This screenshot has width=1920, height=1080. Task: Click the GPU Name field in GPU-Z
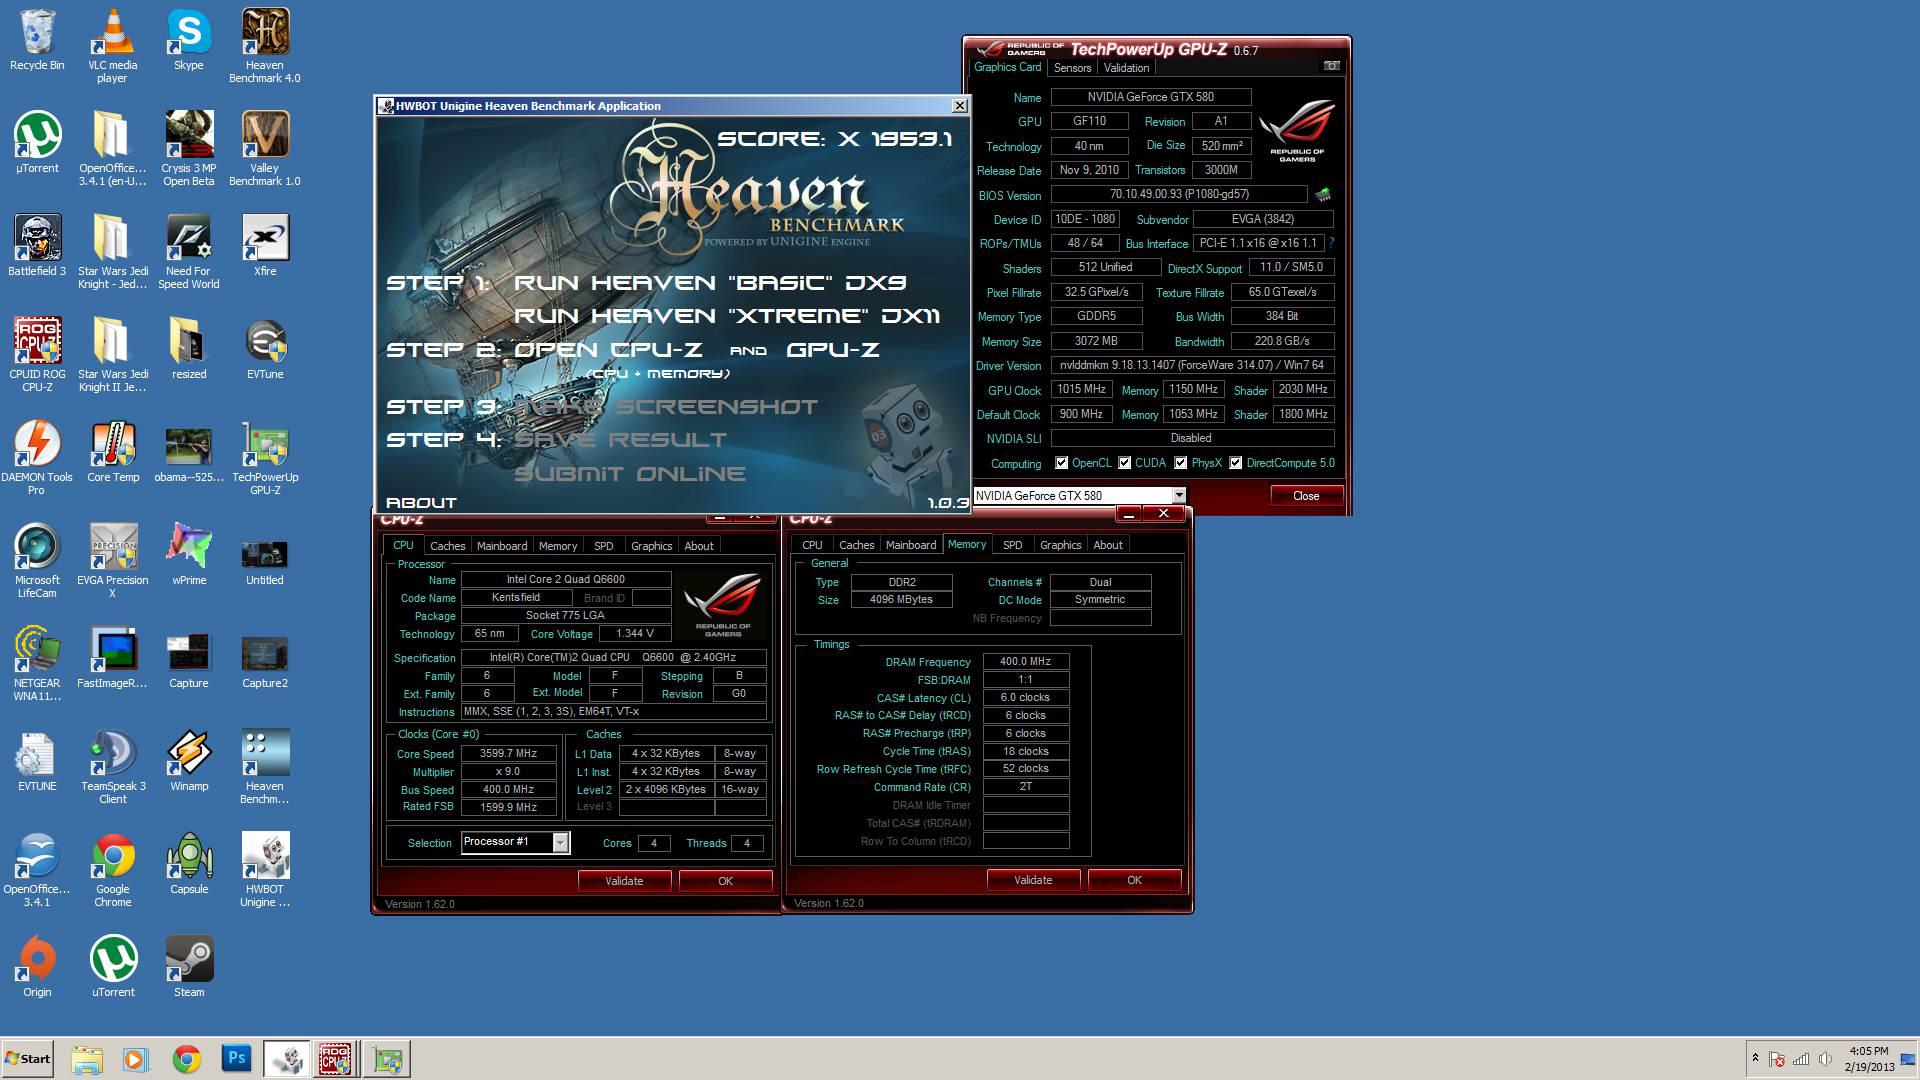click(1151, 97)
